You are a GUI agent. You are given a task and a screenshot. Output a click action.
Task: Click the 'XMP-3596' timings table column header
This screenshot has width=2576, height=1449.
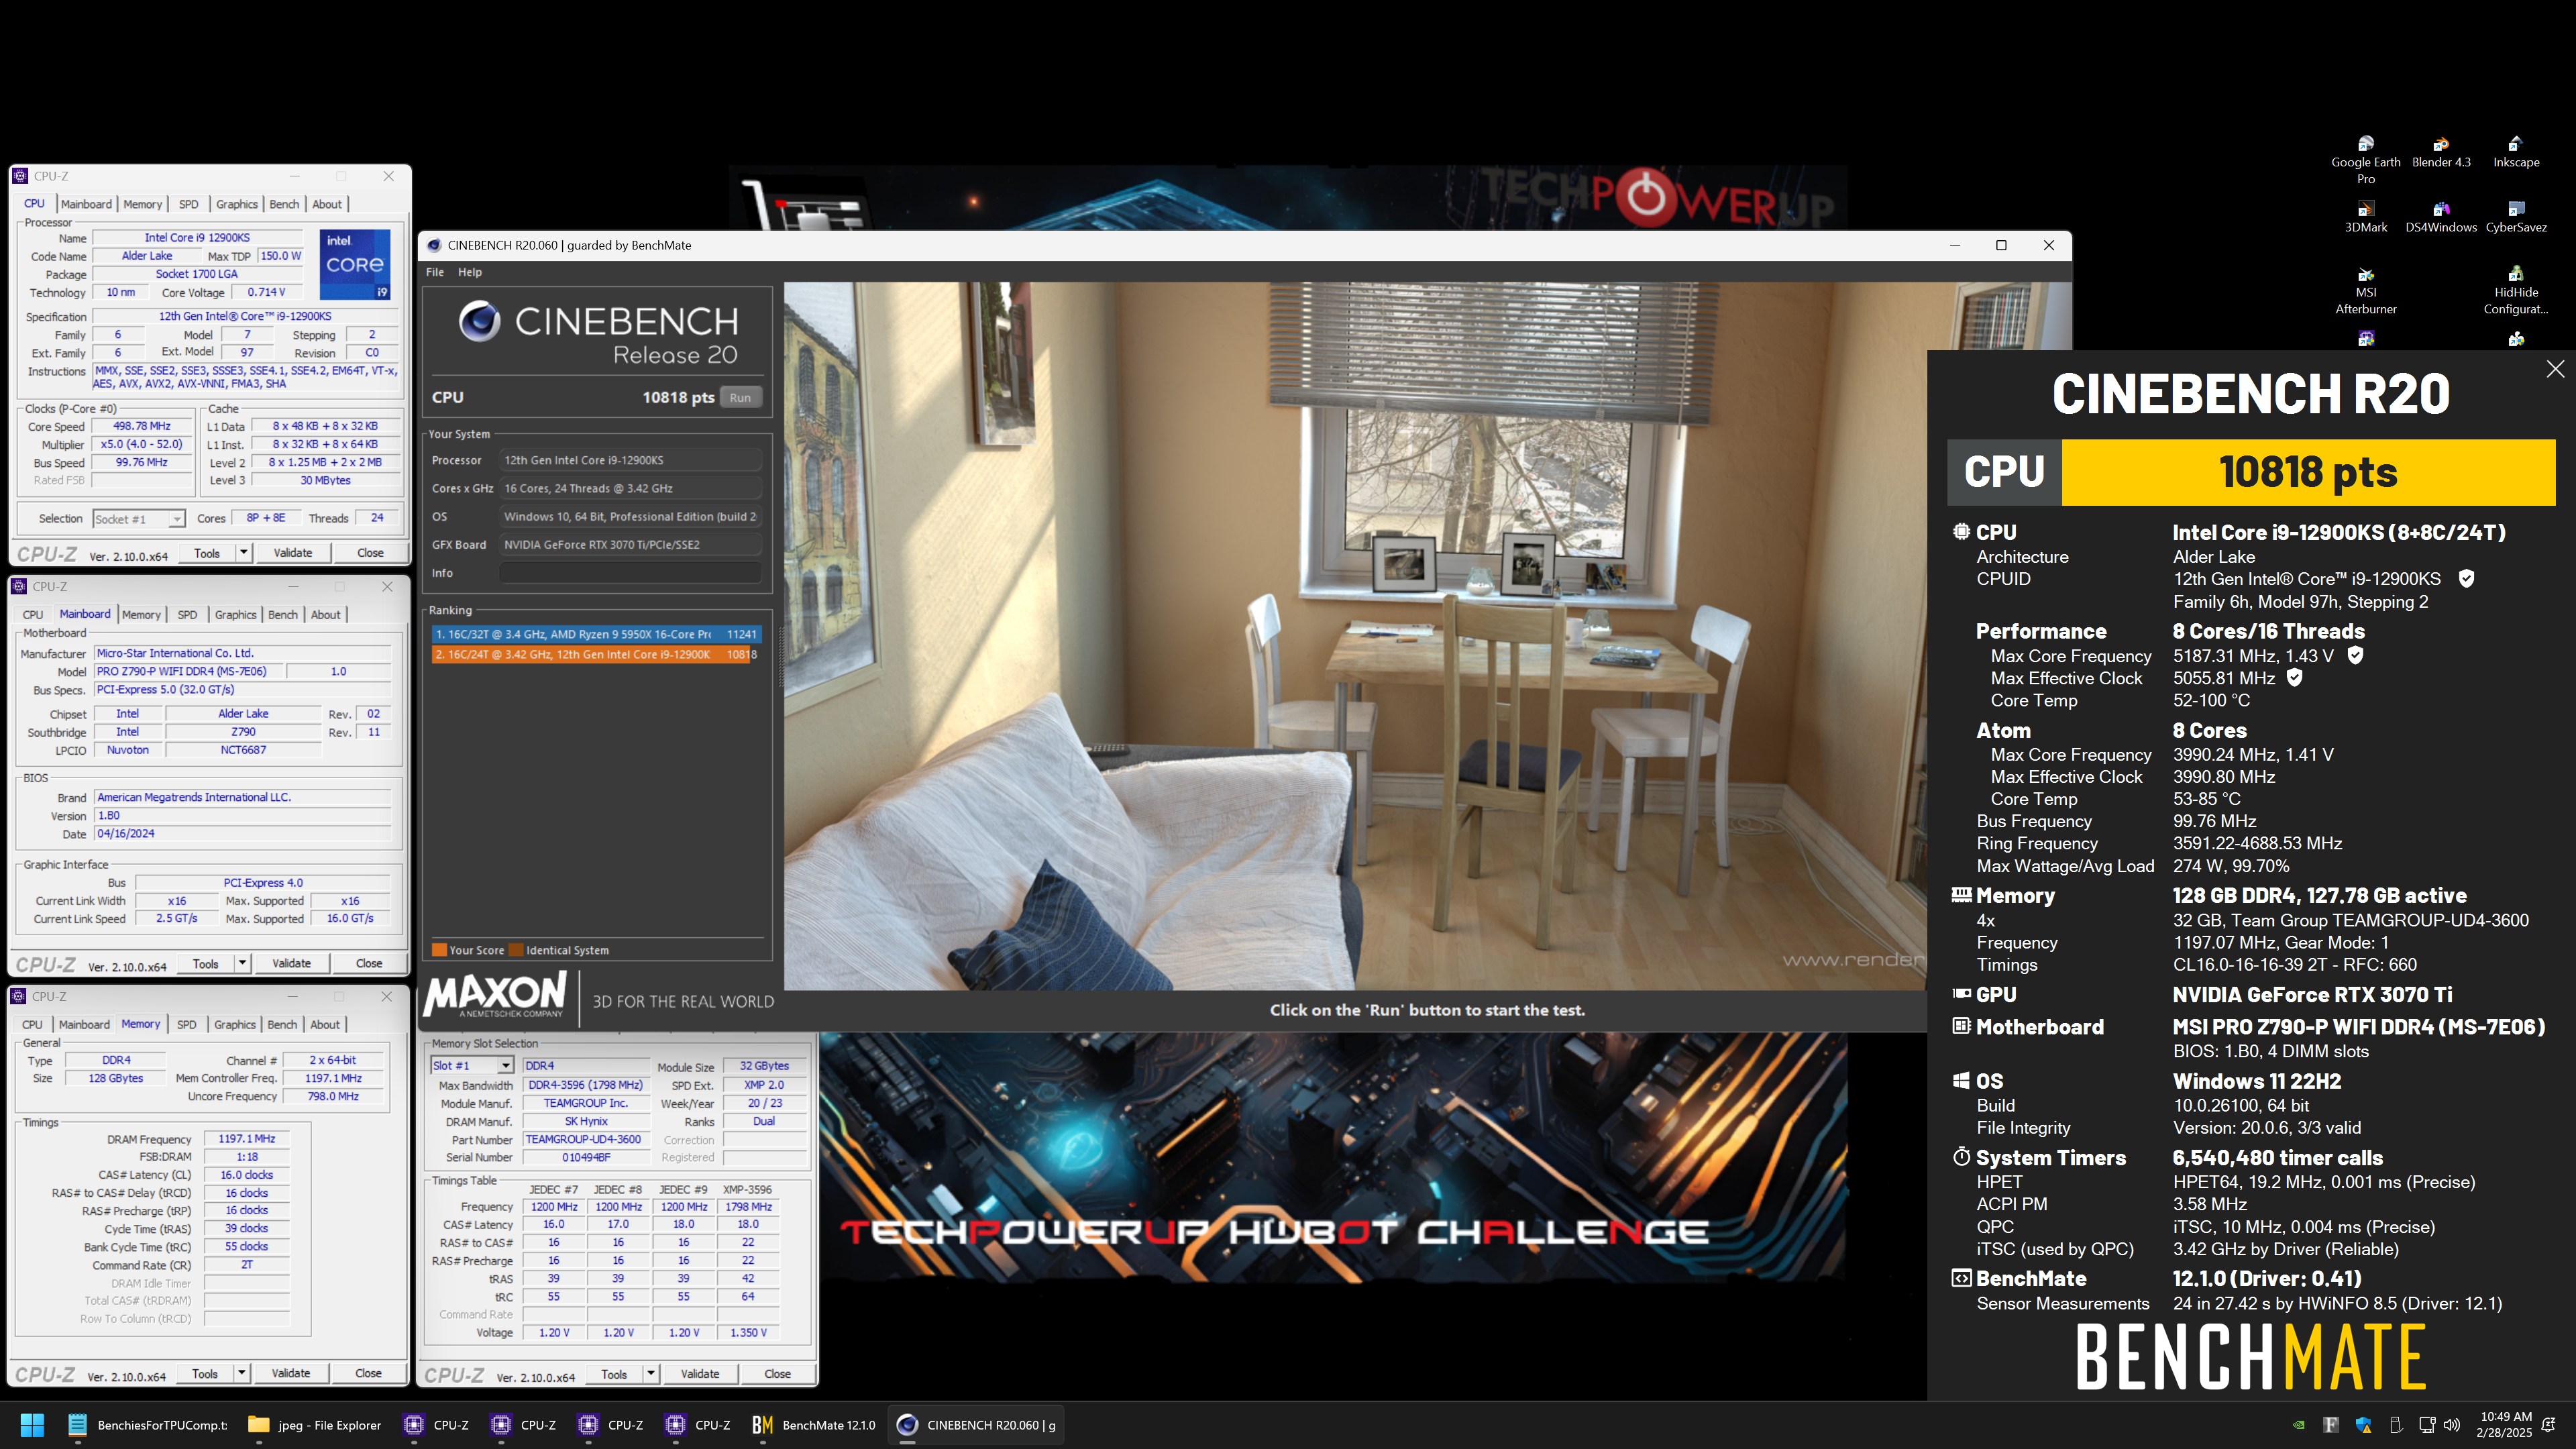748,1189
